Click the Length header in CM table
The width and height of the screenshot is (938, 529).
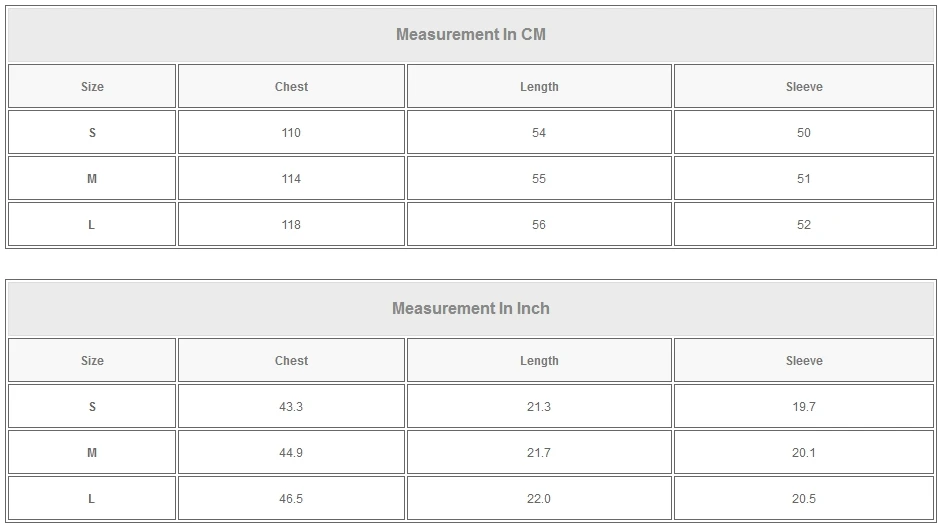click(x=539, y=87)
